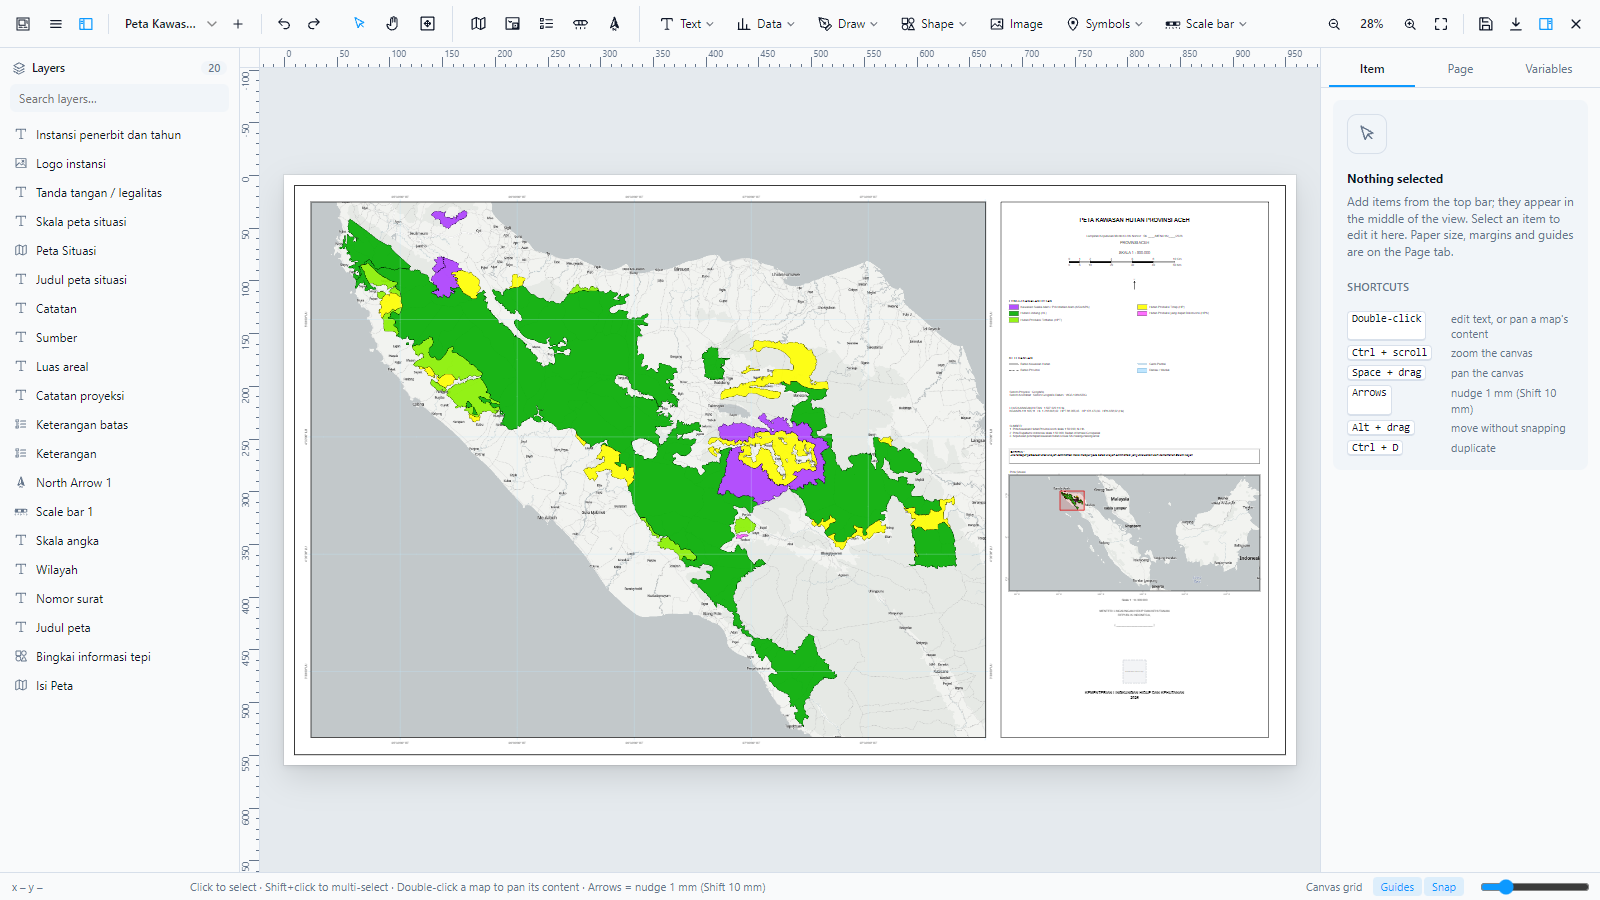Open the Data dropdown
Screen dimensions: 1600x900
[x=765, y=24]
